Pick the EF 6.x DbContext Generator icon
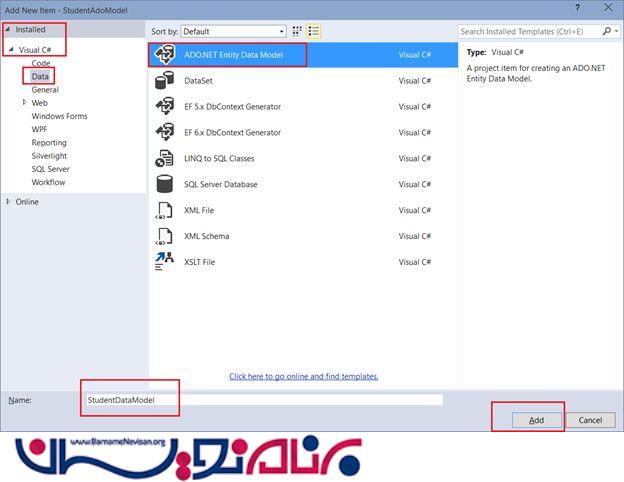The height and width of the screenshot is (482, 624). click(x=166, y=133)
